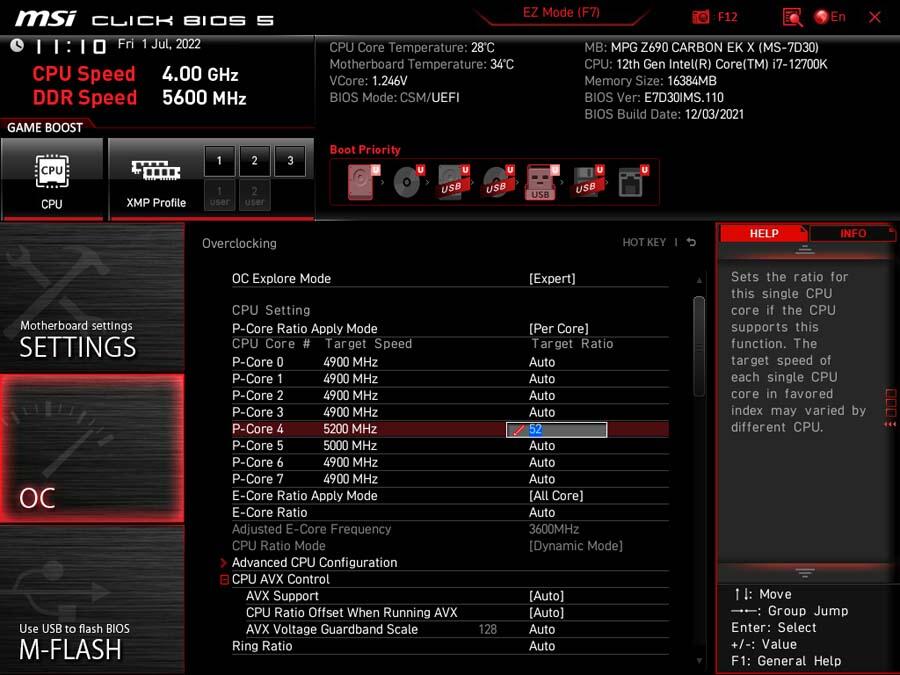Switch to the INFO tab

point(853,233)
